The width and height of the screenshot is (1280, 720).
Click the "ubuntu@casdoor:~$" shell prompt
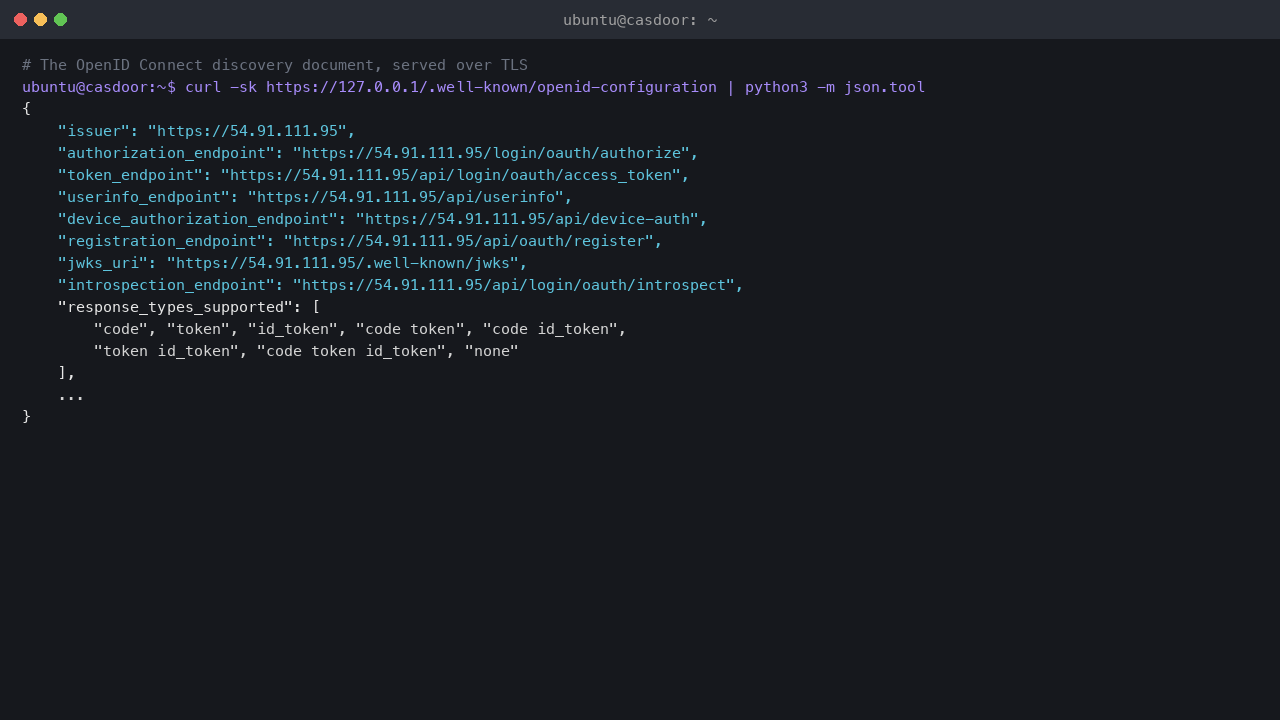pyautogui.click(x=99, y=87)
